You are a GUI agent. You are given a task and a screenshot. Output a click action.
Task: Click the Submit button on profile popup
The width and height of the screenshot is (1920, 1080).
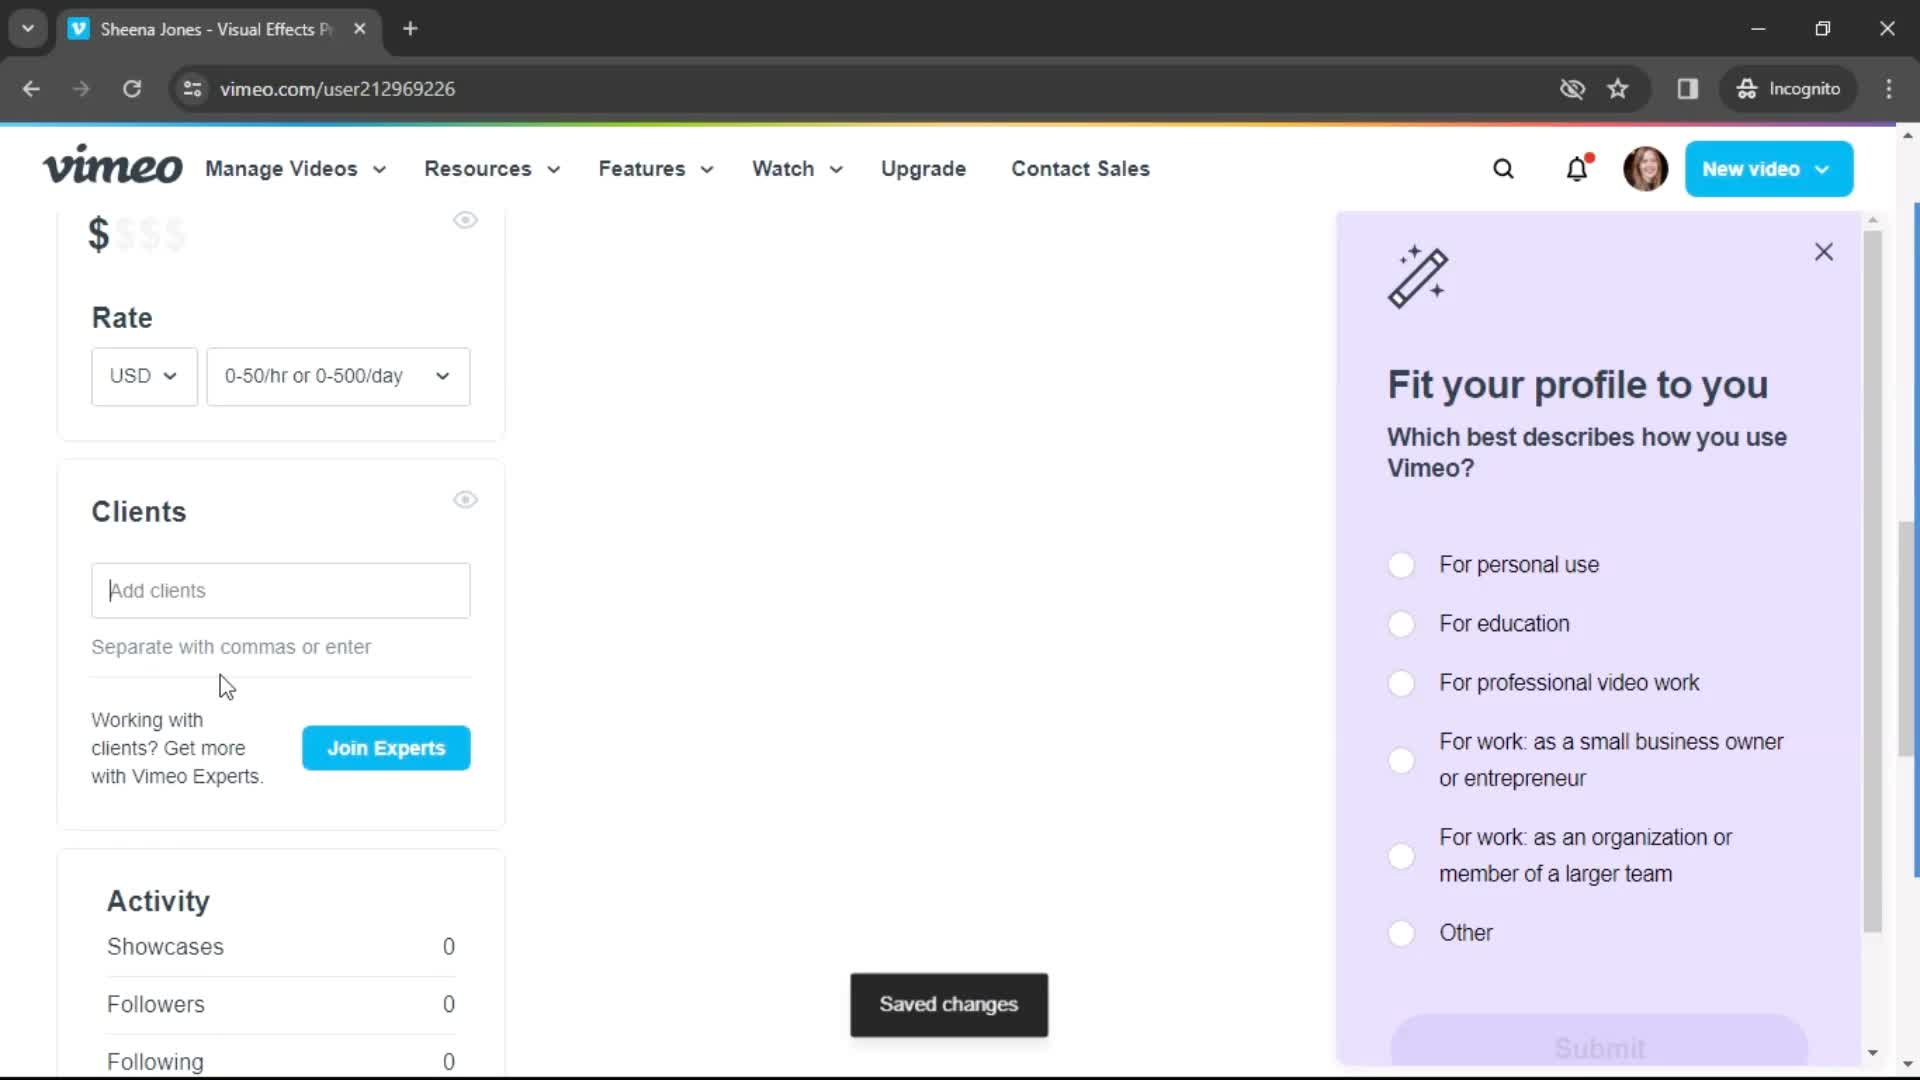coord(1600,1047)
